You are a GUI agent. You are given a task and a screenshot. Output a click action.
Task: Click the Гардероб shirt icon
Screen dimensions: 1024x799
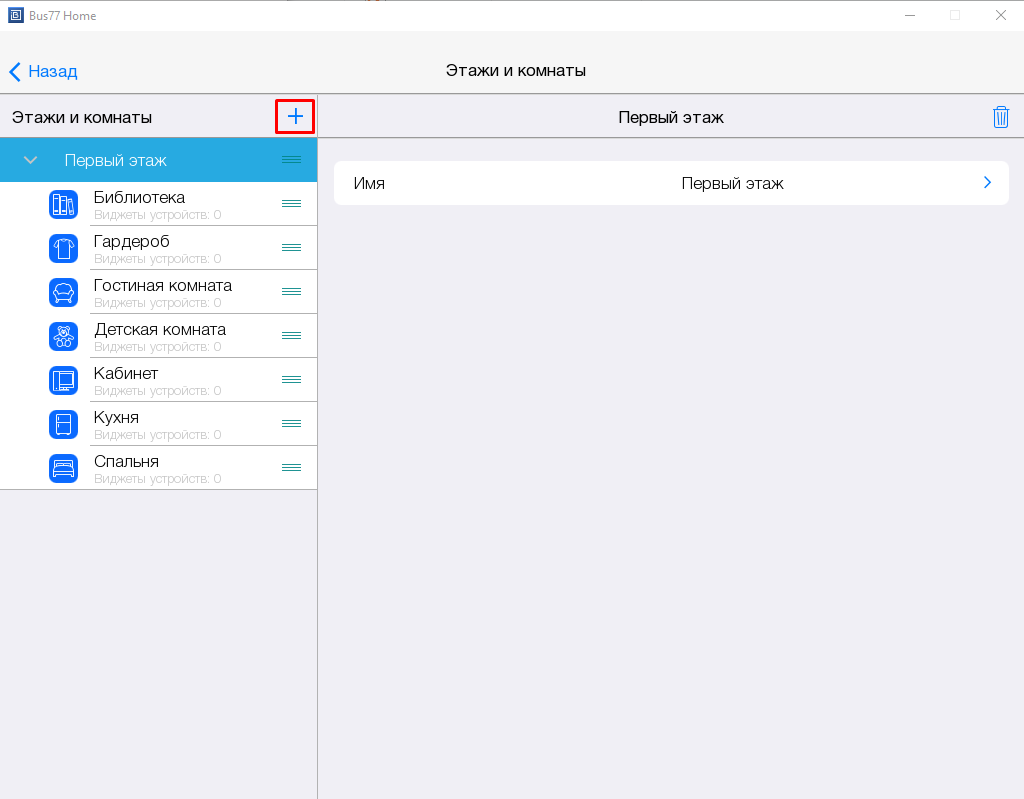click(x=63, y=248)
